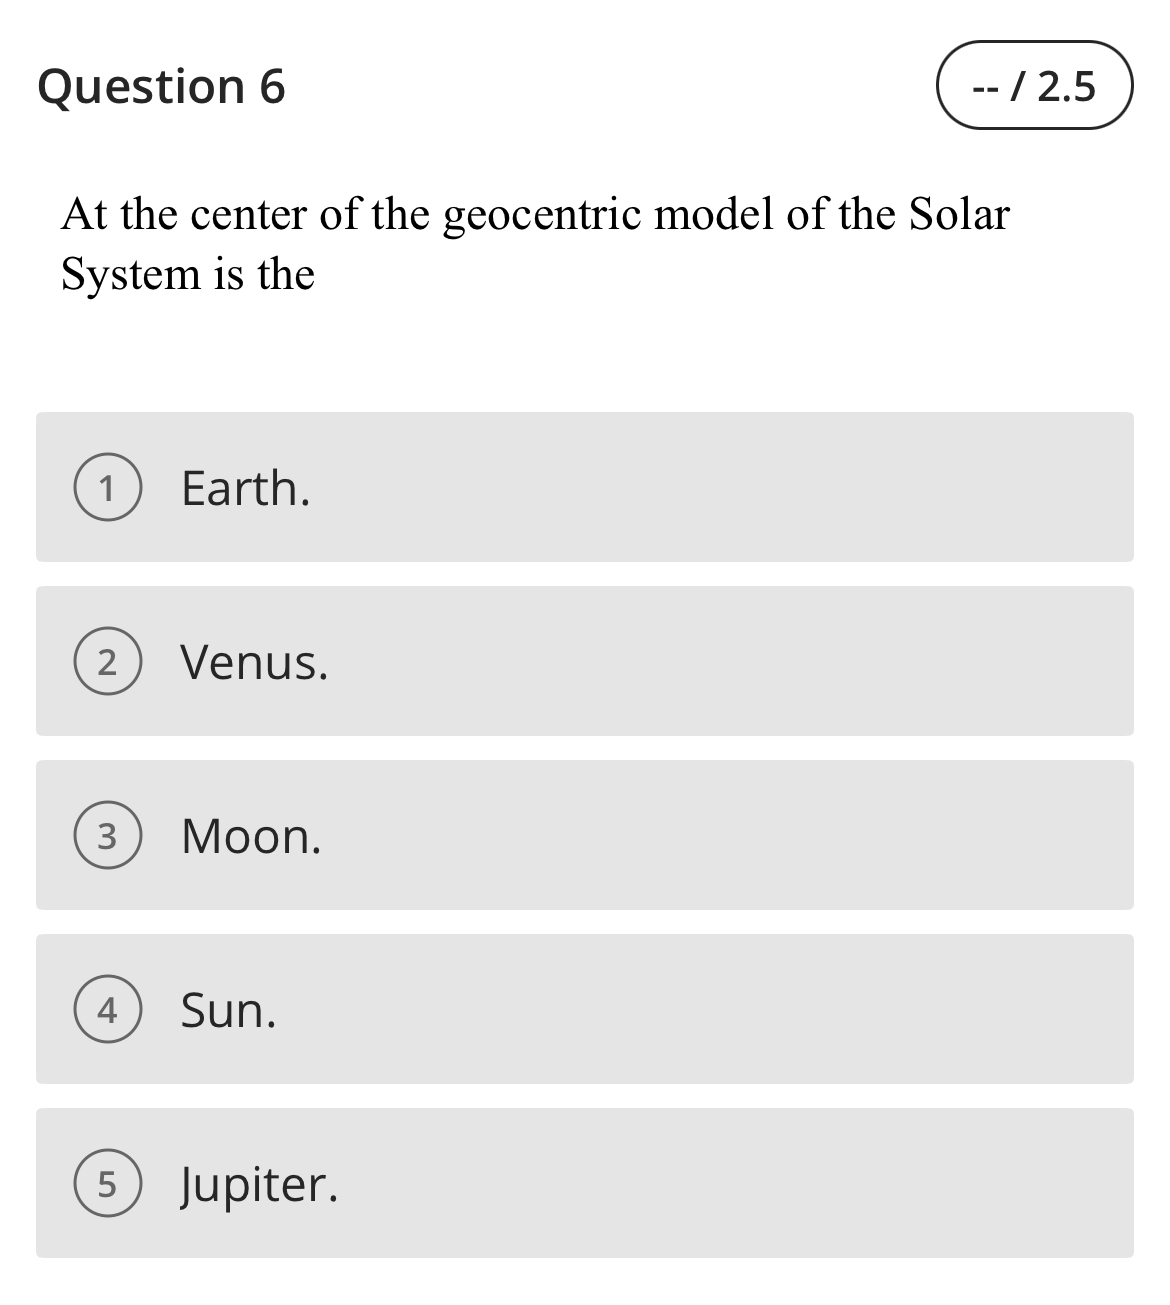The width and height of the screenshot is (1170, 1305).
Task: Click the numbered circle beside Venus
Action: (x=108, y=661)
